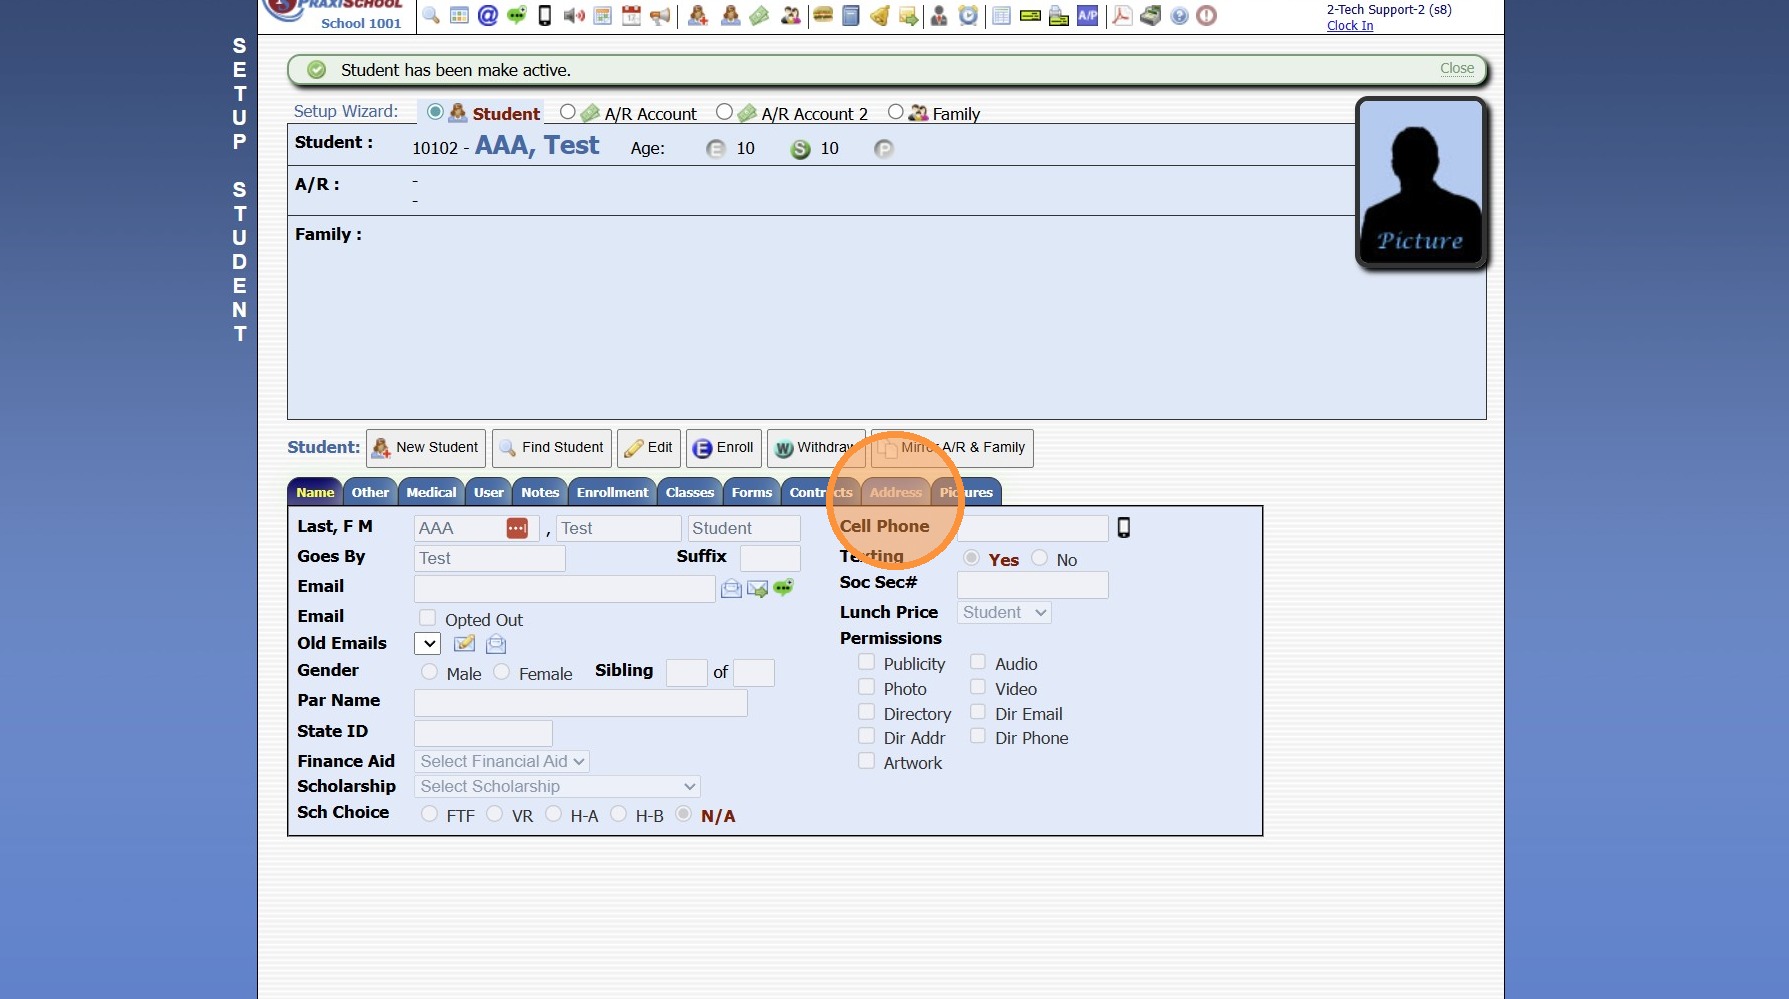
Task: Click the Clock In link
Action: pyautogui.click(x=1349, y=26)
